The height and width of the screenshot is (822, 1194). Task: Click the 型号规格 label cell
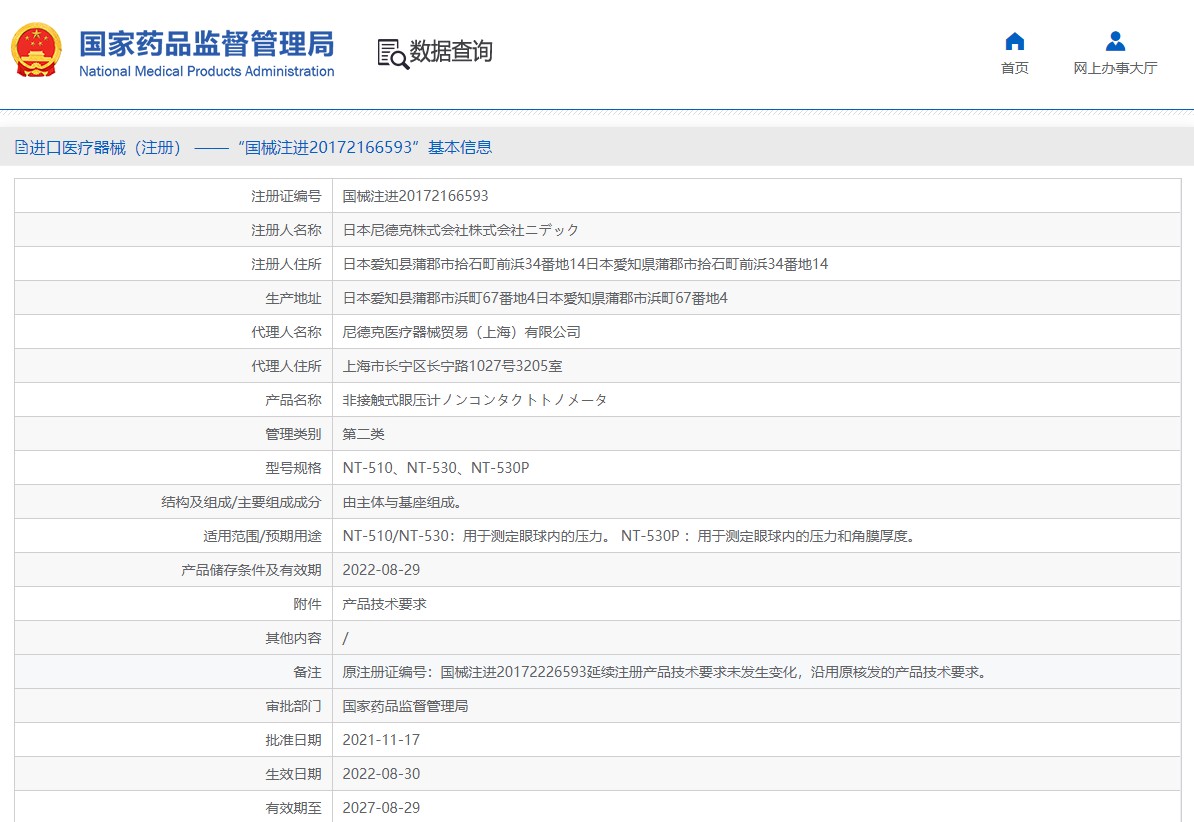pos(174,468)
